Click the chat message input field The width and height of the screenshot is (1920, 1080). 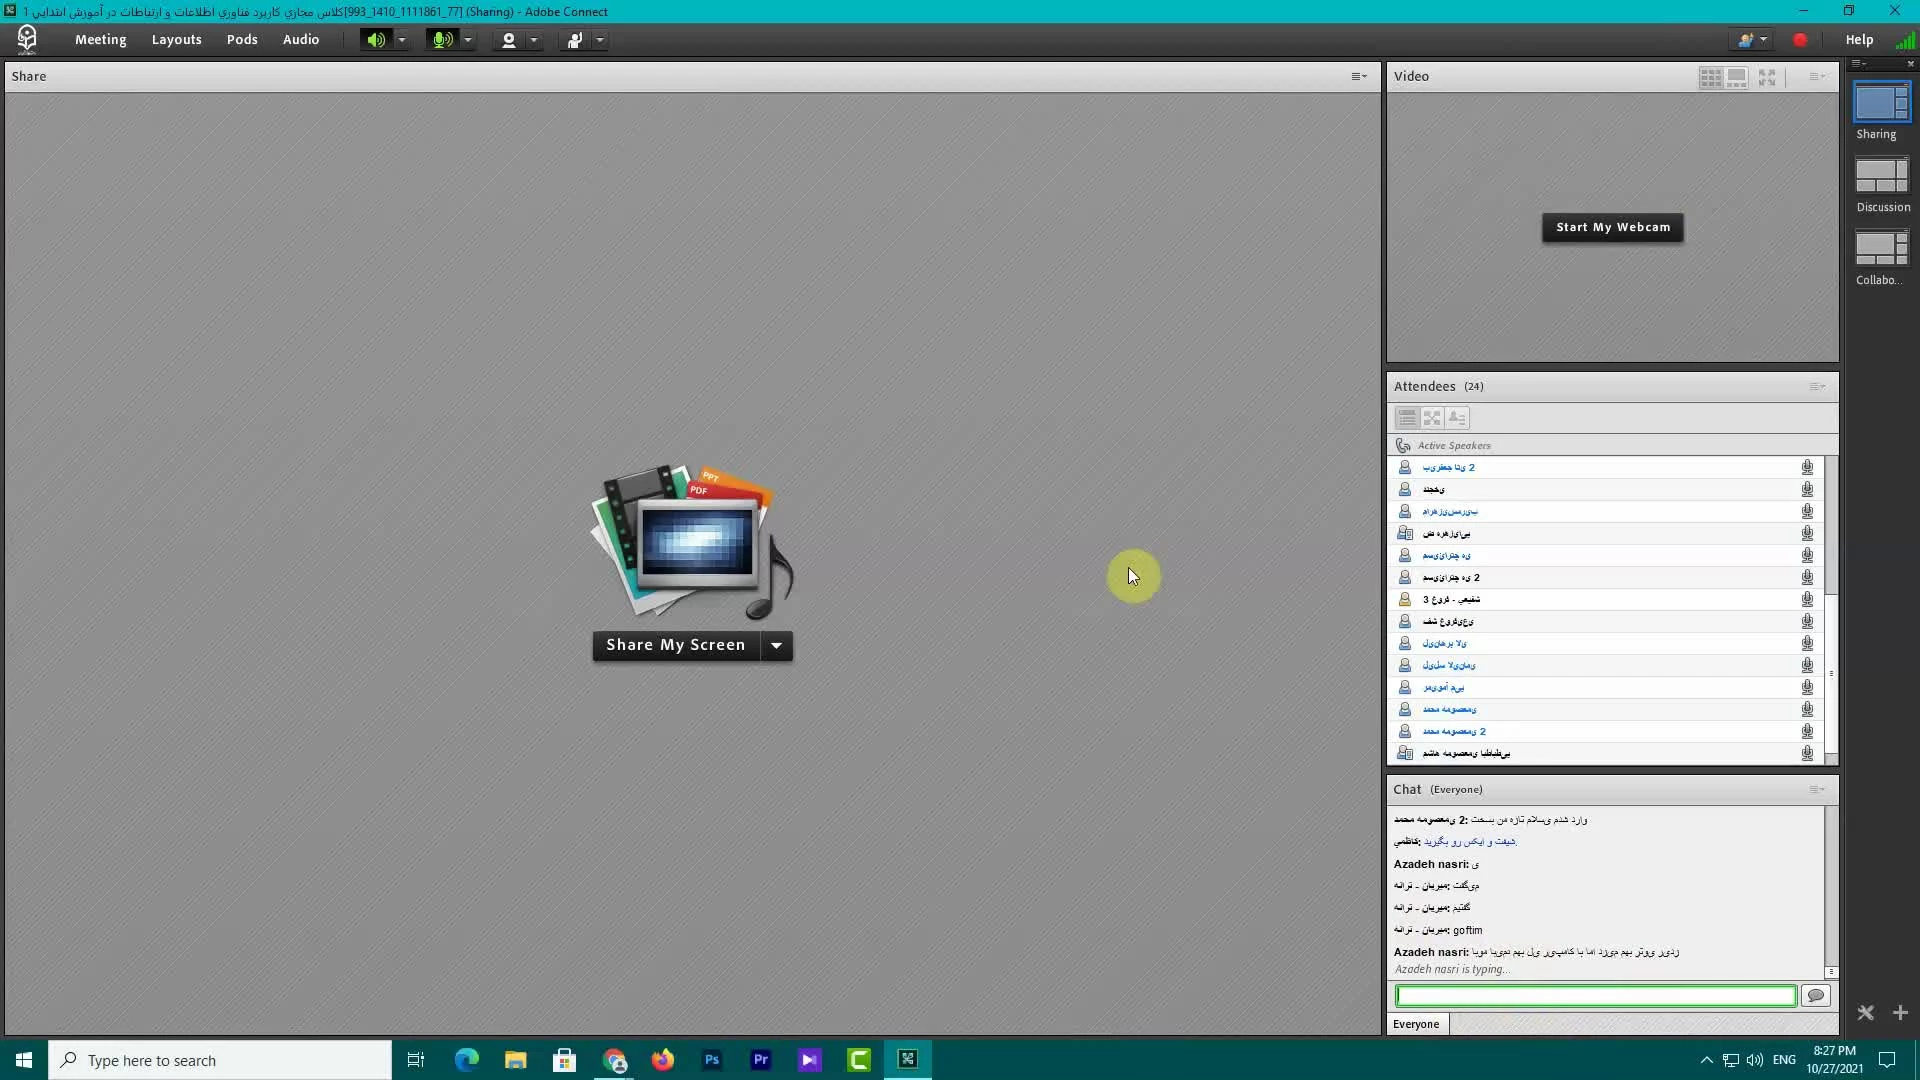tap(1595, 995)
